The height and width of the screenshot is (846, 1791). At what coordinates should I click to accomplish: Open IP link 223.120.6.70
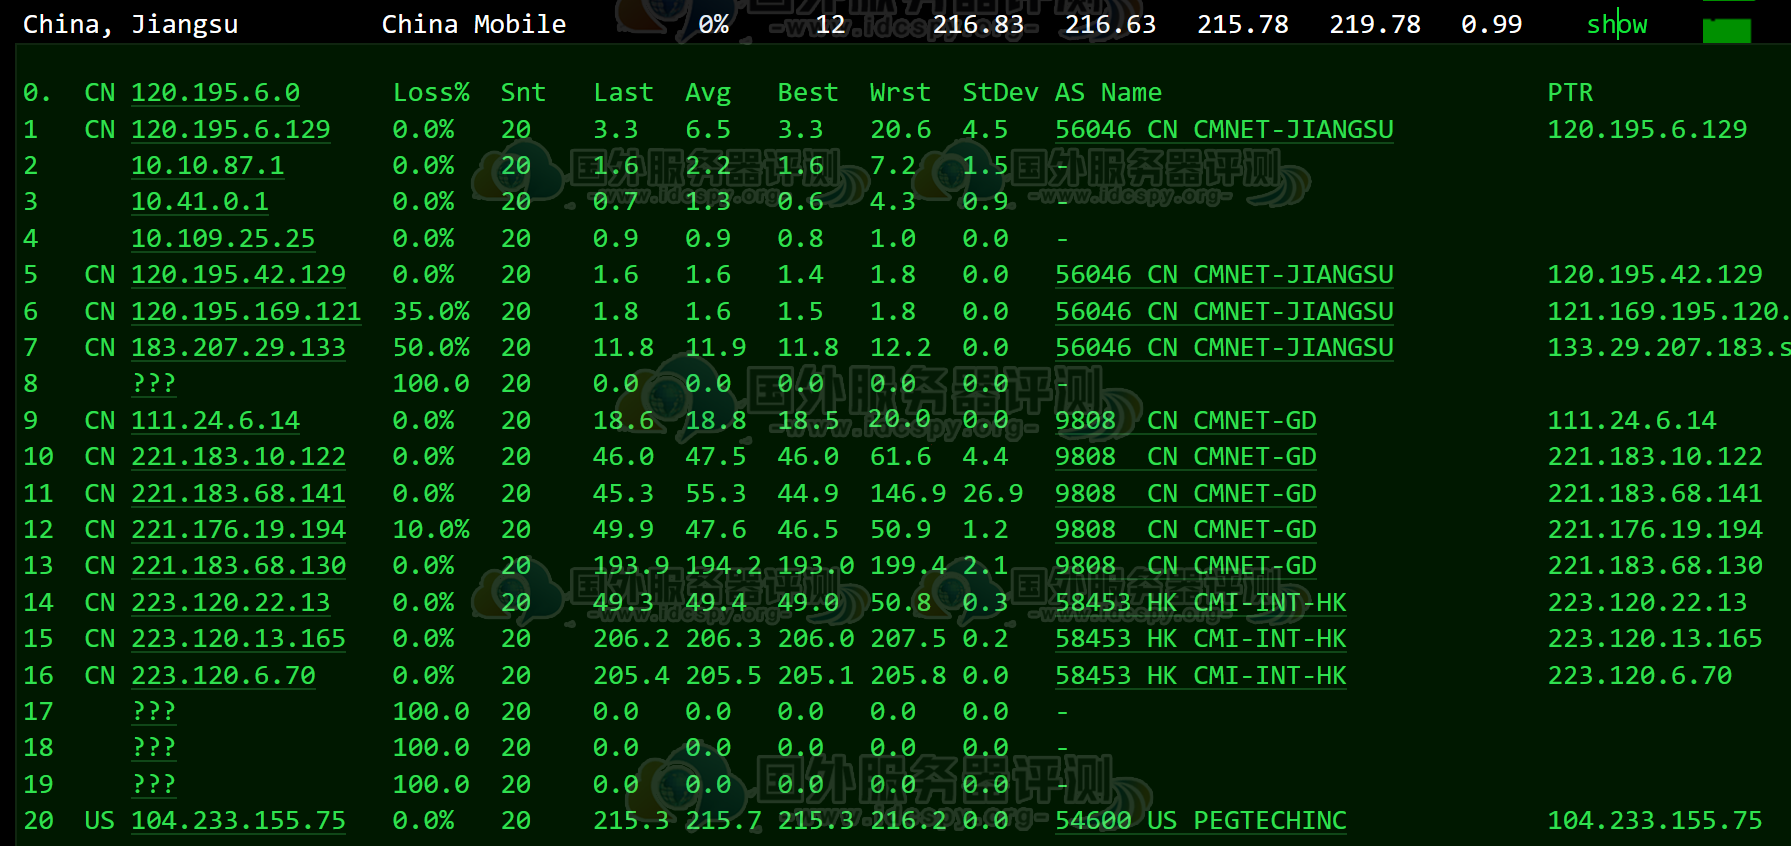(223, 676)
